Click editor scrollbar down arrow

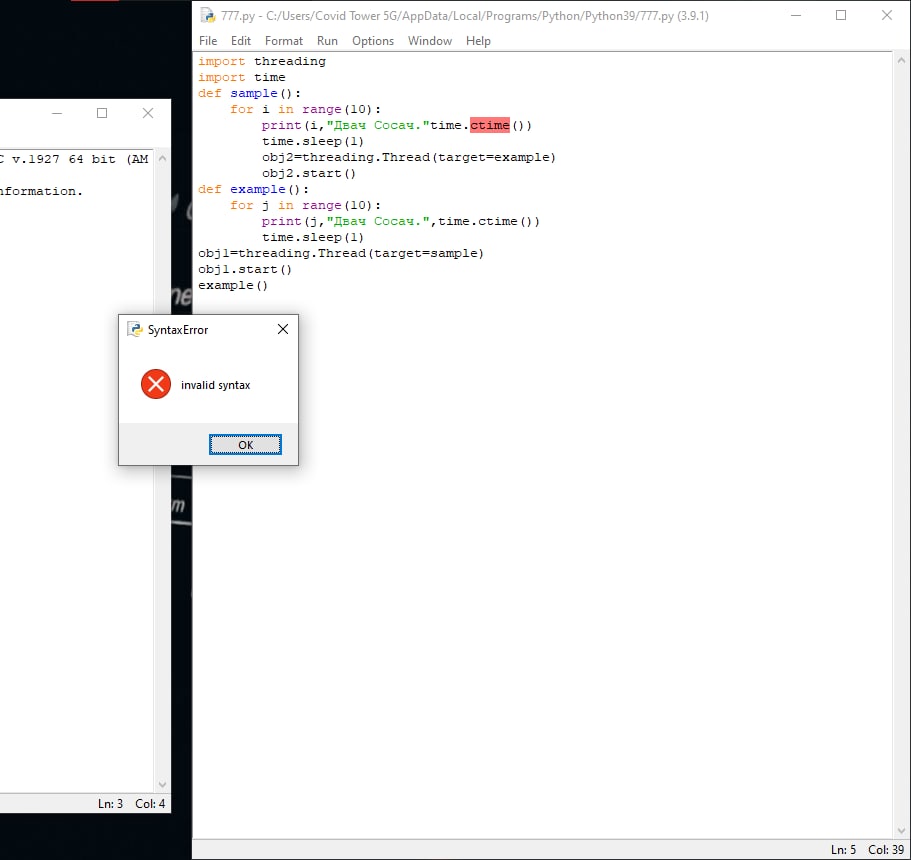(901, 830)
